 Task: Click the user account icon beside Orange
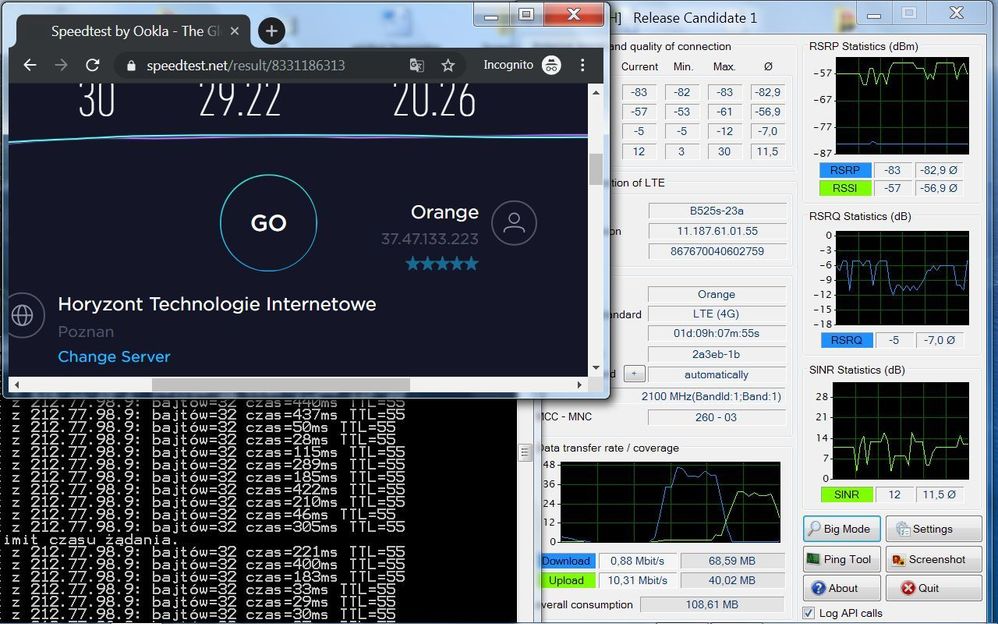pyautogui.click(x=514, y=224)
